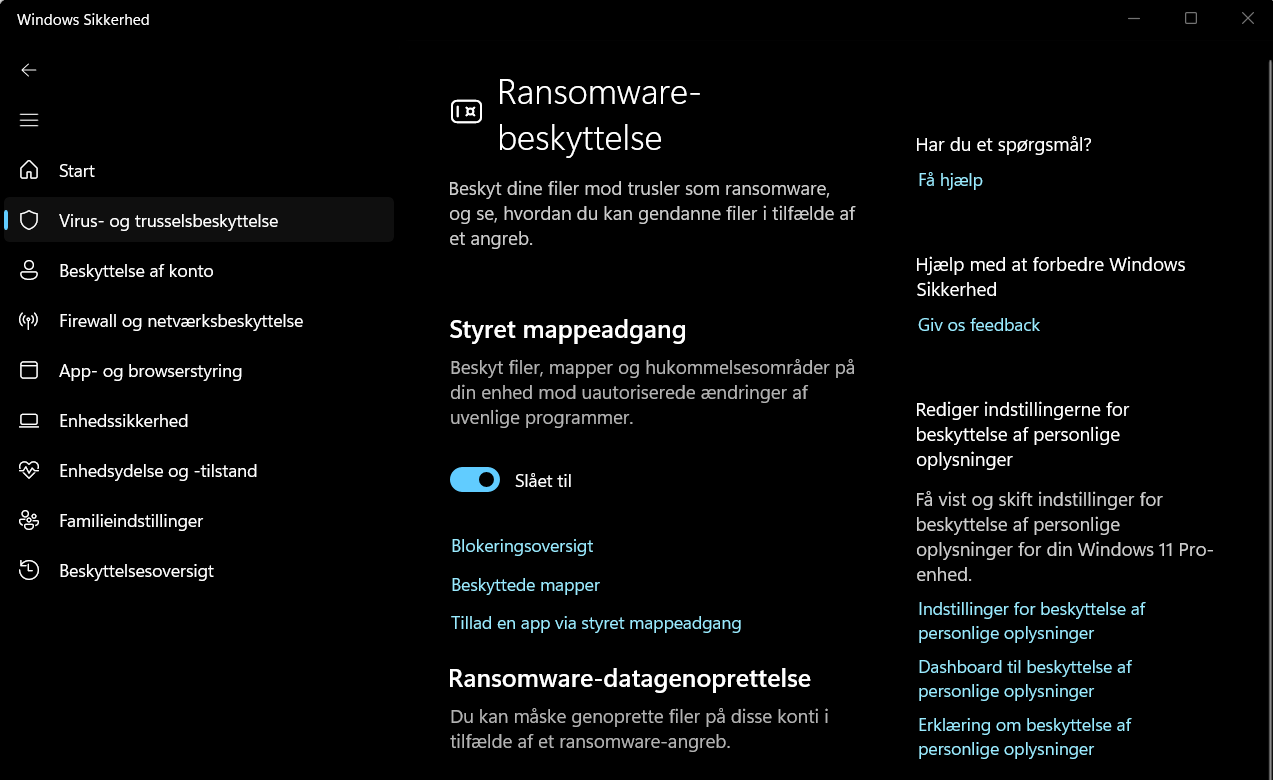The image size is (1273, 780).
Task: Open the Giv os feedback link
Action: click(x=979, y=325)
